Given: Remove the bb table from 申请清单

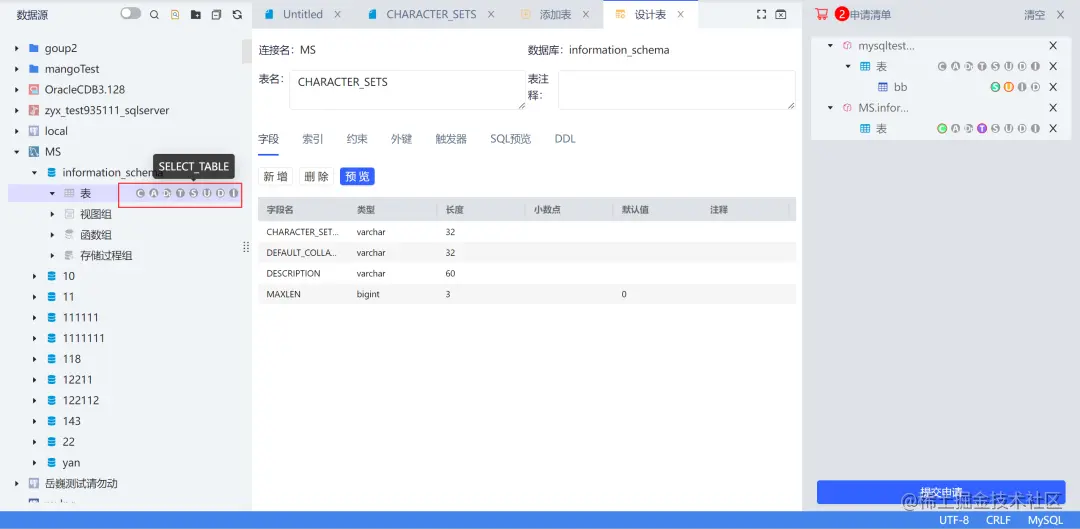Looking at the screenshot, I should pyautogui.click(x=1052, y=87).
